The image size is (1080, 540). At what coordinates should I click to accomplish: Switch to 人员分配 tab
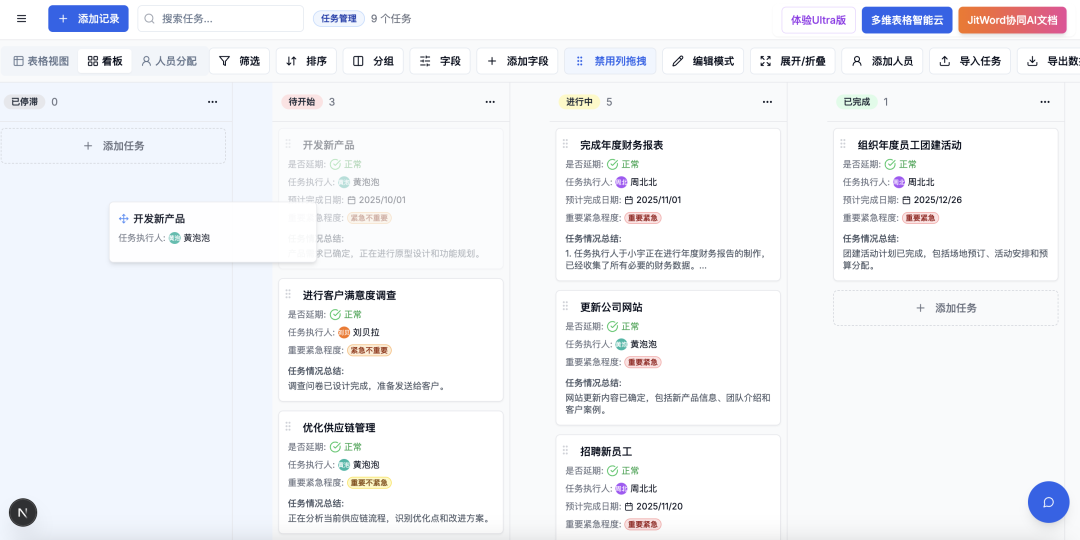169,61
